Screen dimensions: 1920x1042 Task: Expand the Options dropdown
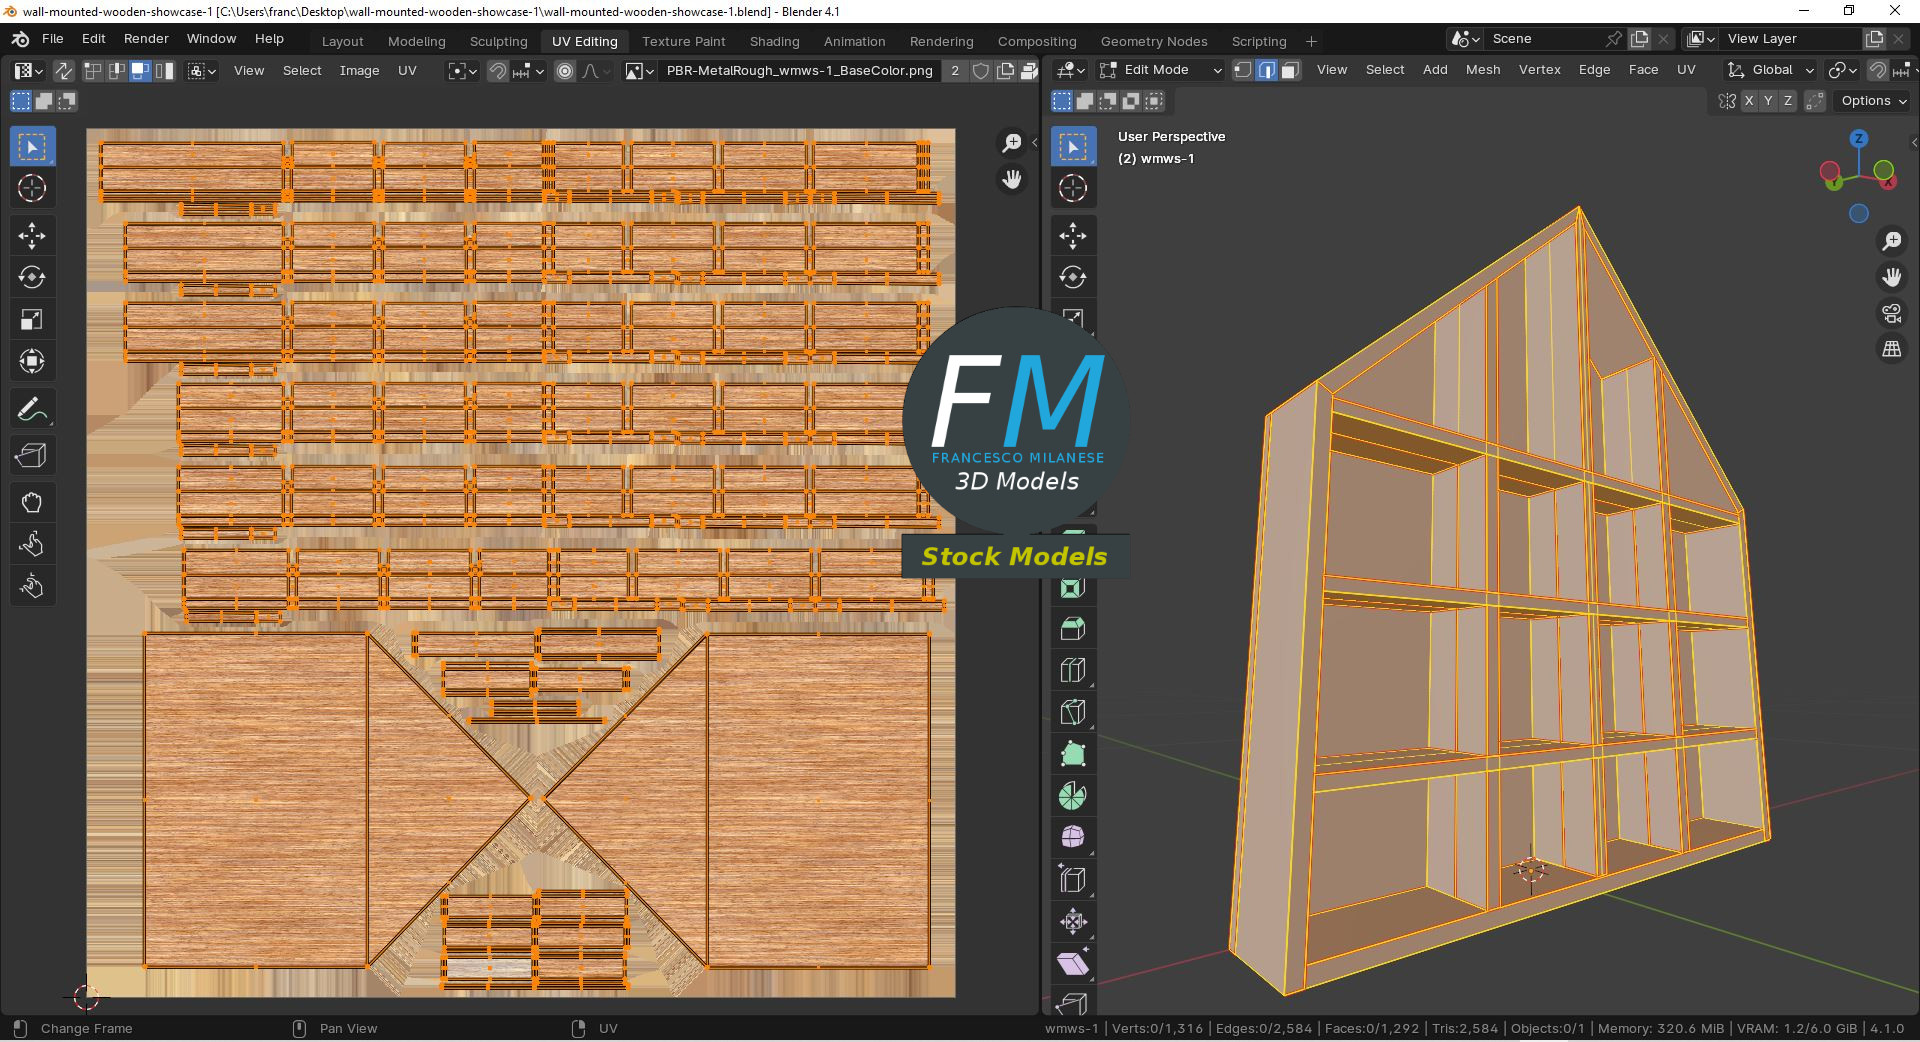click(x=1873, y=101)
